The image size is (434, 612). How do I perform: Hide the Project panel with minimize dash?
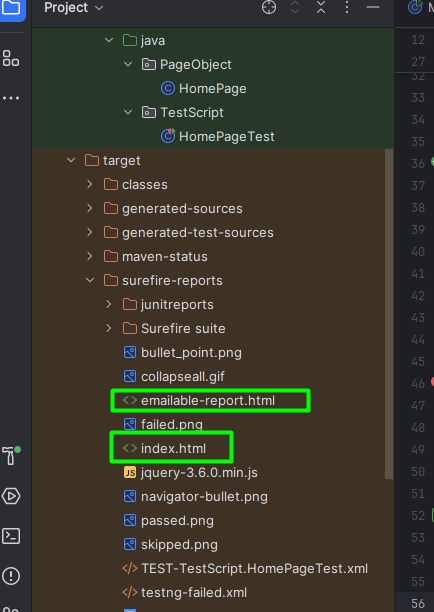point(373,7)
